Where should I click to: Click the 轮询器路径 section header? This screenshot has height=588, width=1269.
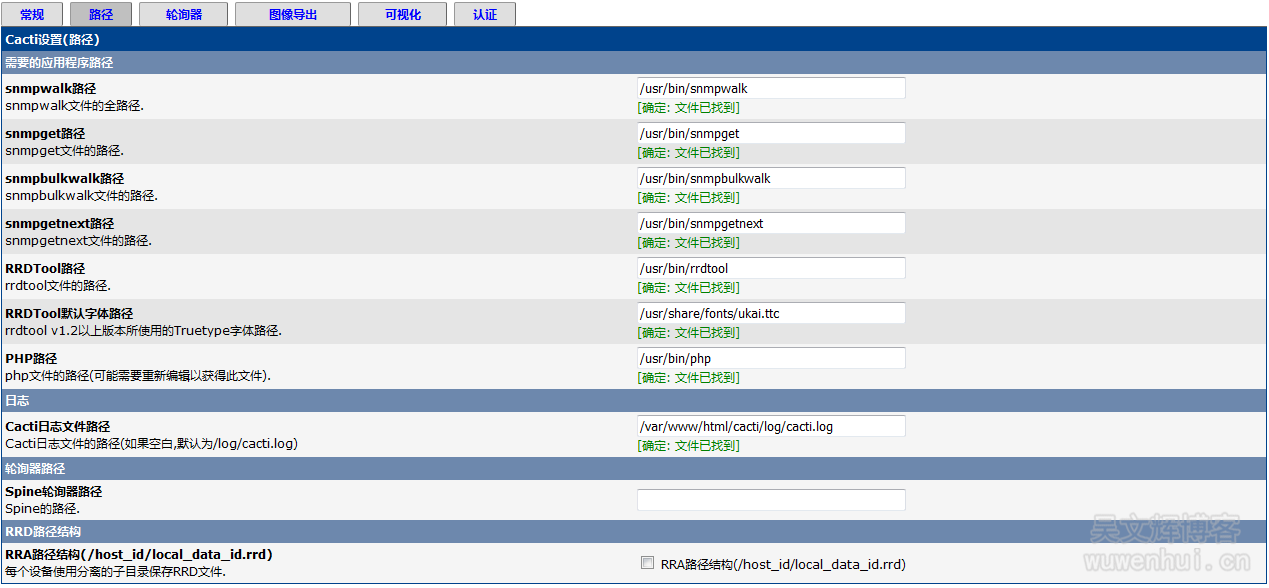tap(35, 469)
